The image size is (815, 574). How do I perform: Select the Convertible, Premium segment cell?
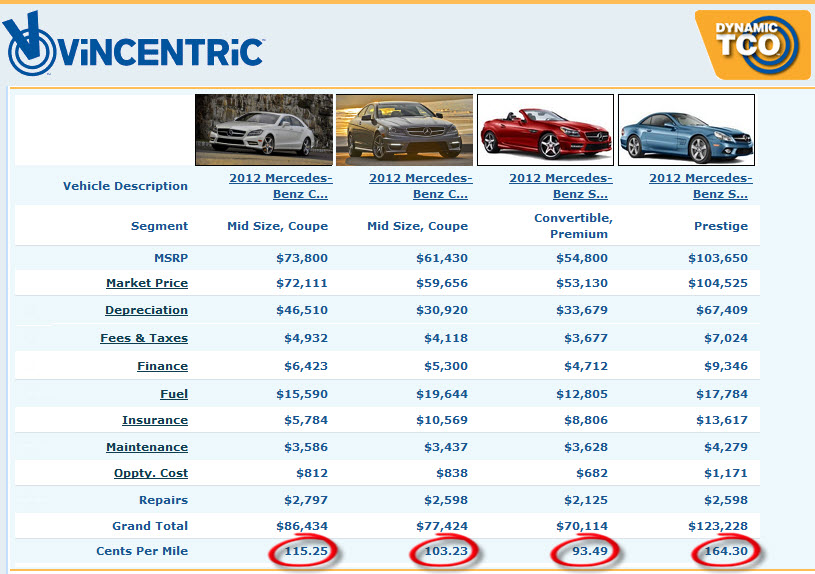tap(573, 226)
